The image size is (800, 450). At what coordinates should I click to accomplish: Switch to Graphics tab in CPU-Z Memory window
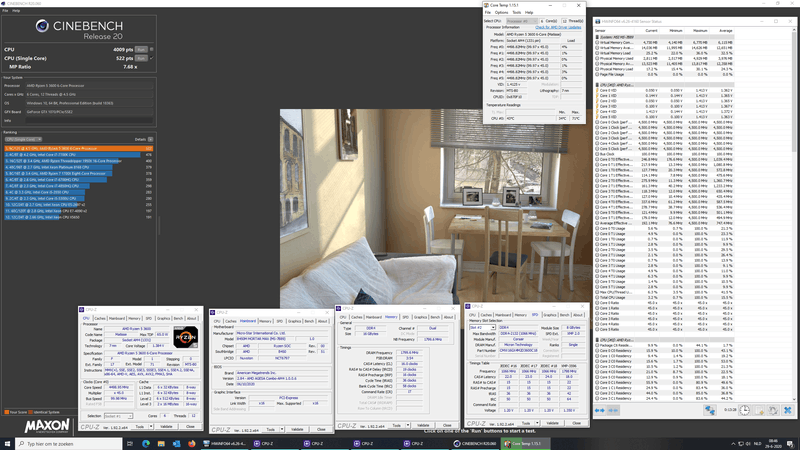420,317
